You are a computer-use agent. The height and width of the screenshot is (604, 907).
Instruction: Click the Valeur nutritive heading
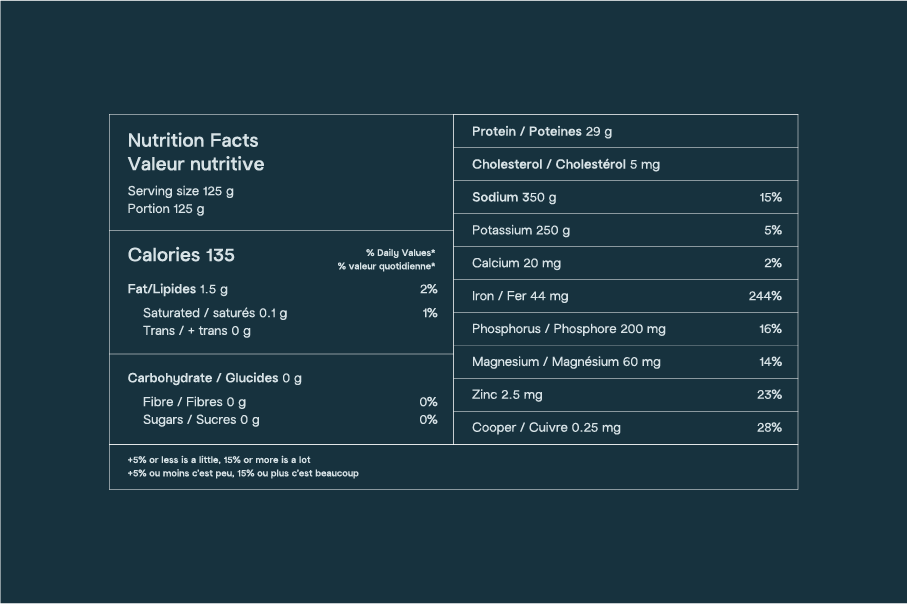point(196,164)
